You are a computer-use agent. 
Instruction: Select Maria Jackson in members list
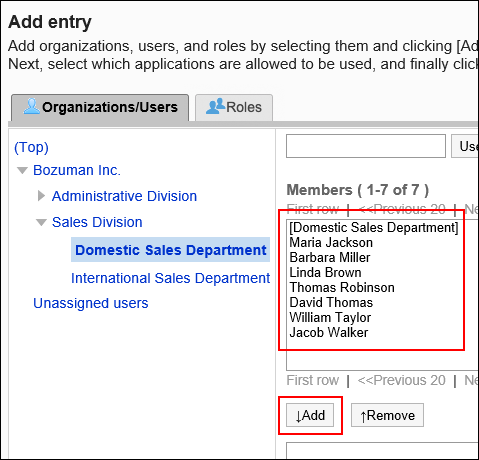(x=331, y=243)
